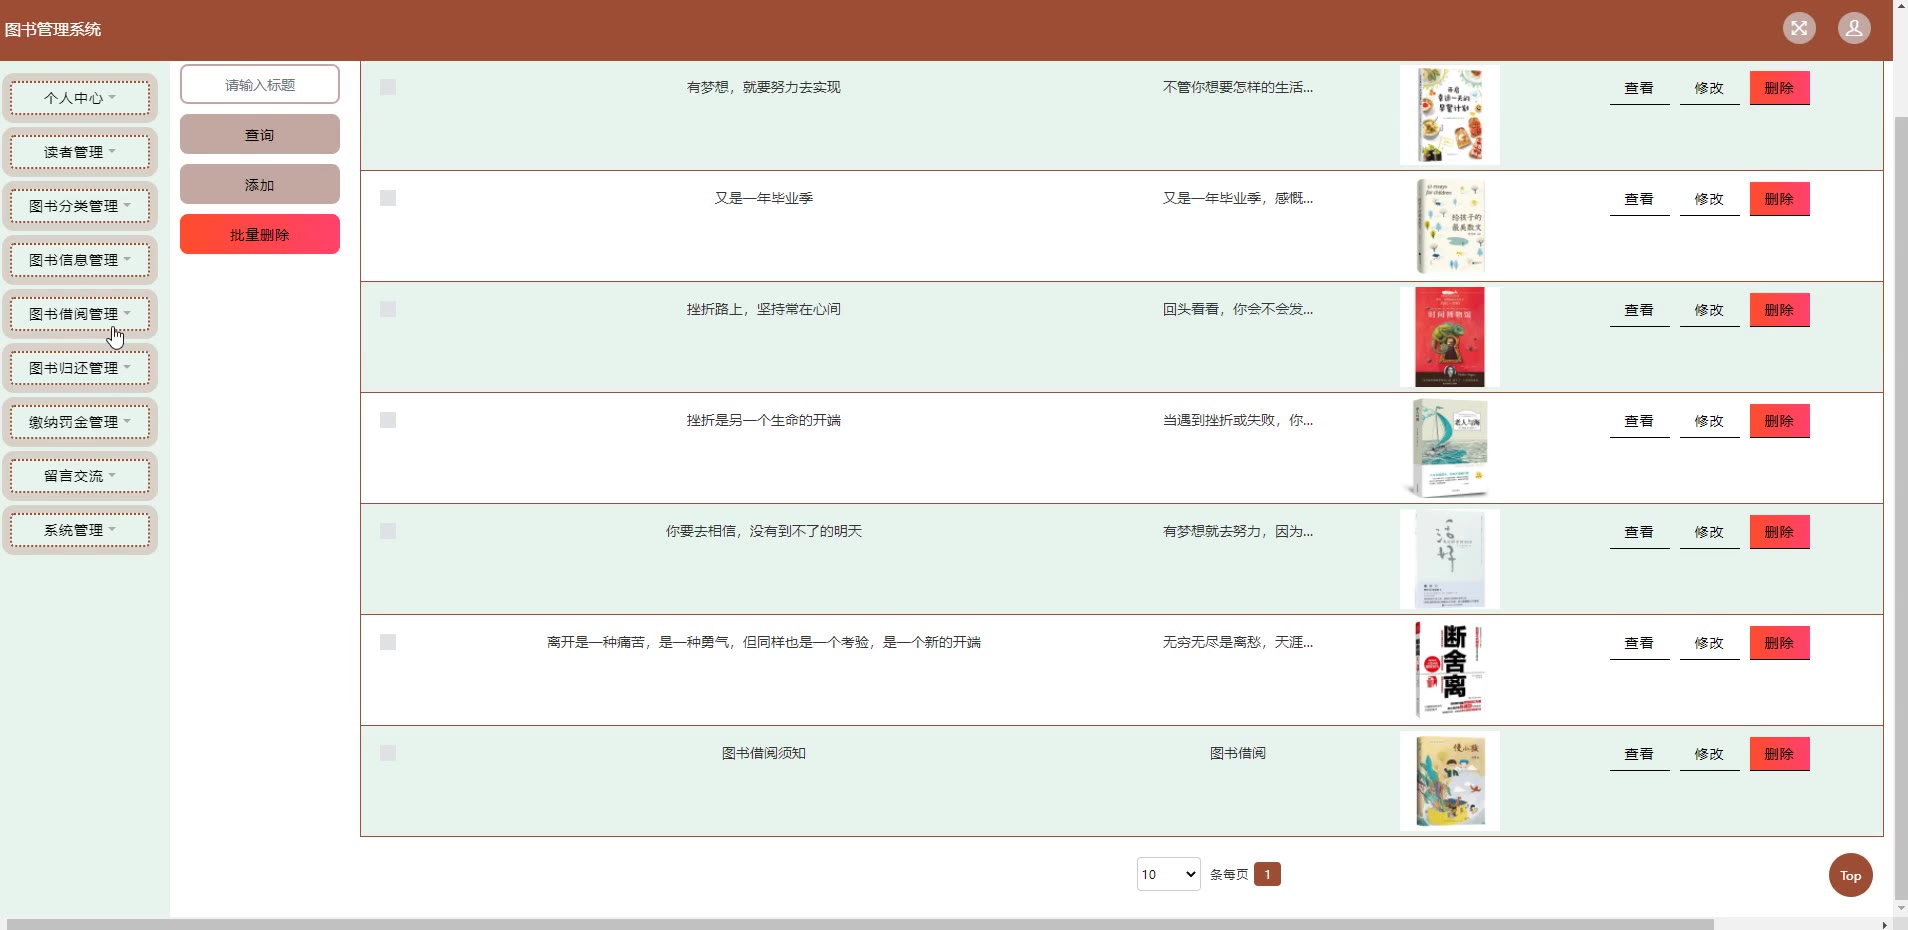Image resolution: width=1908 pixels, height=930 pixels.
Task: Expand the 系统管理 menu
Action: (x=80, y=530)
